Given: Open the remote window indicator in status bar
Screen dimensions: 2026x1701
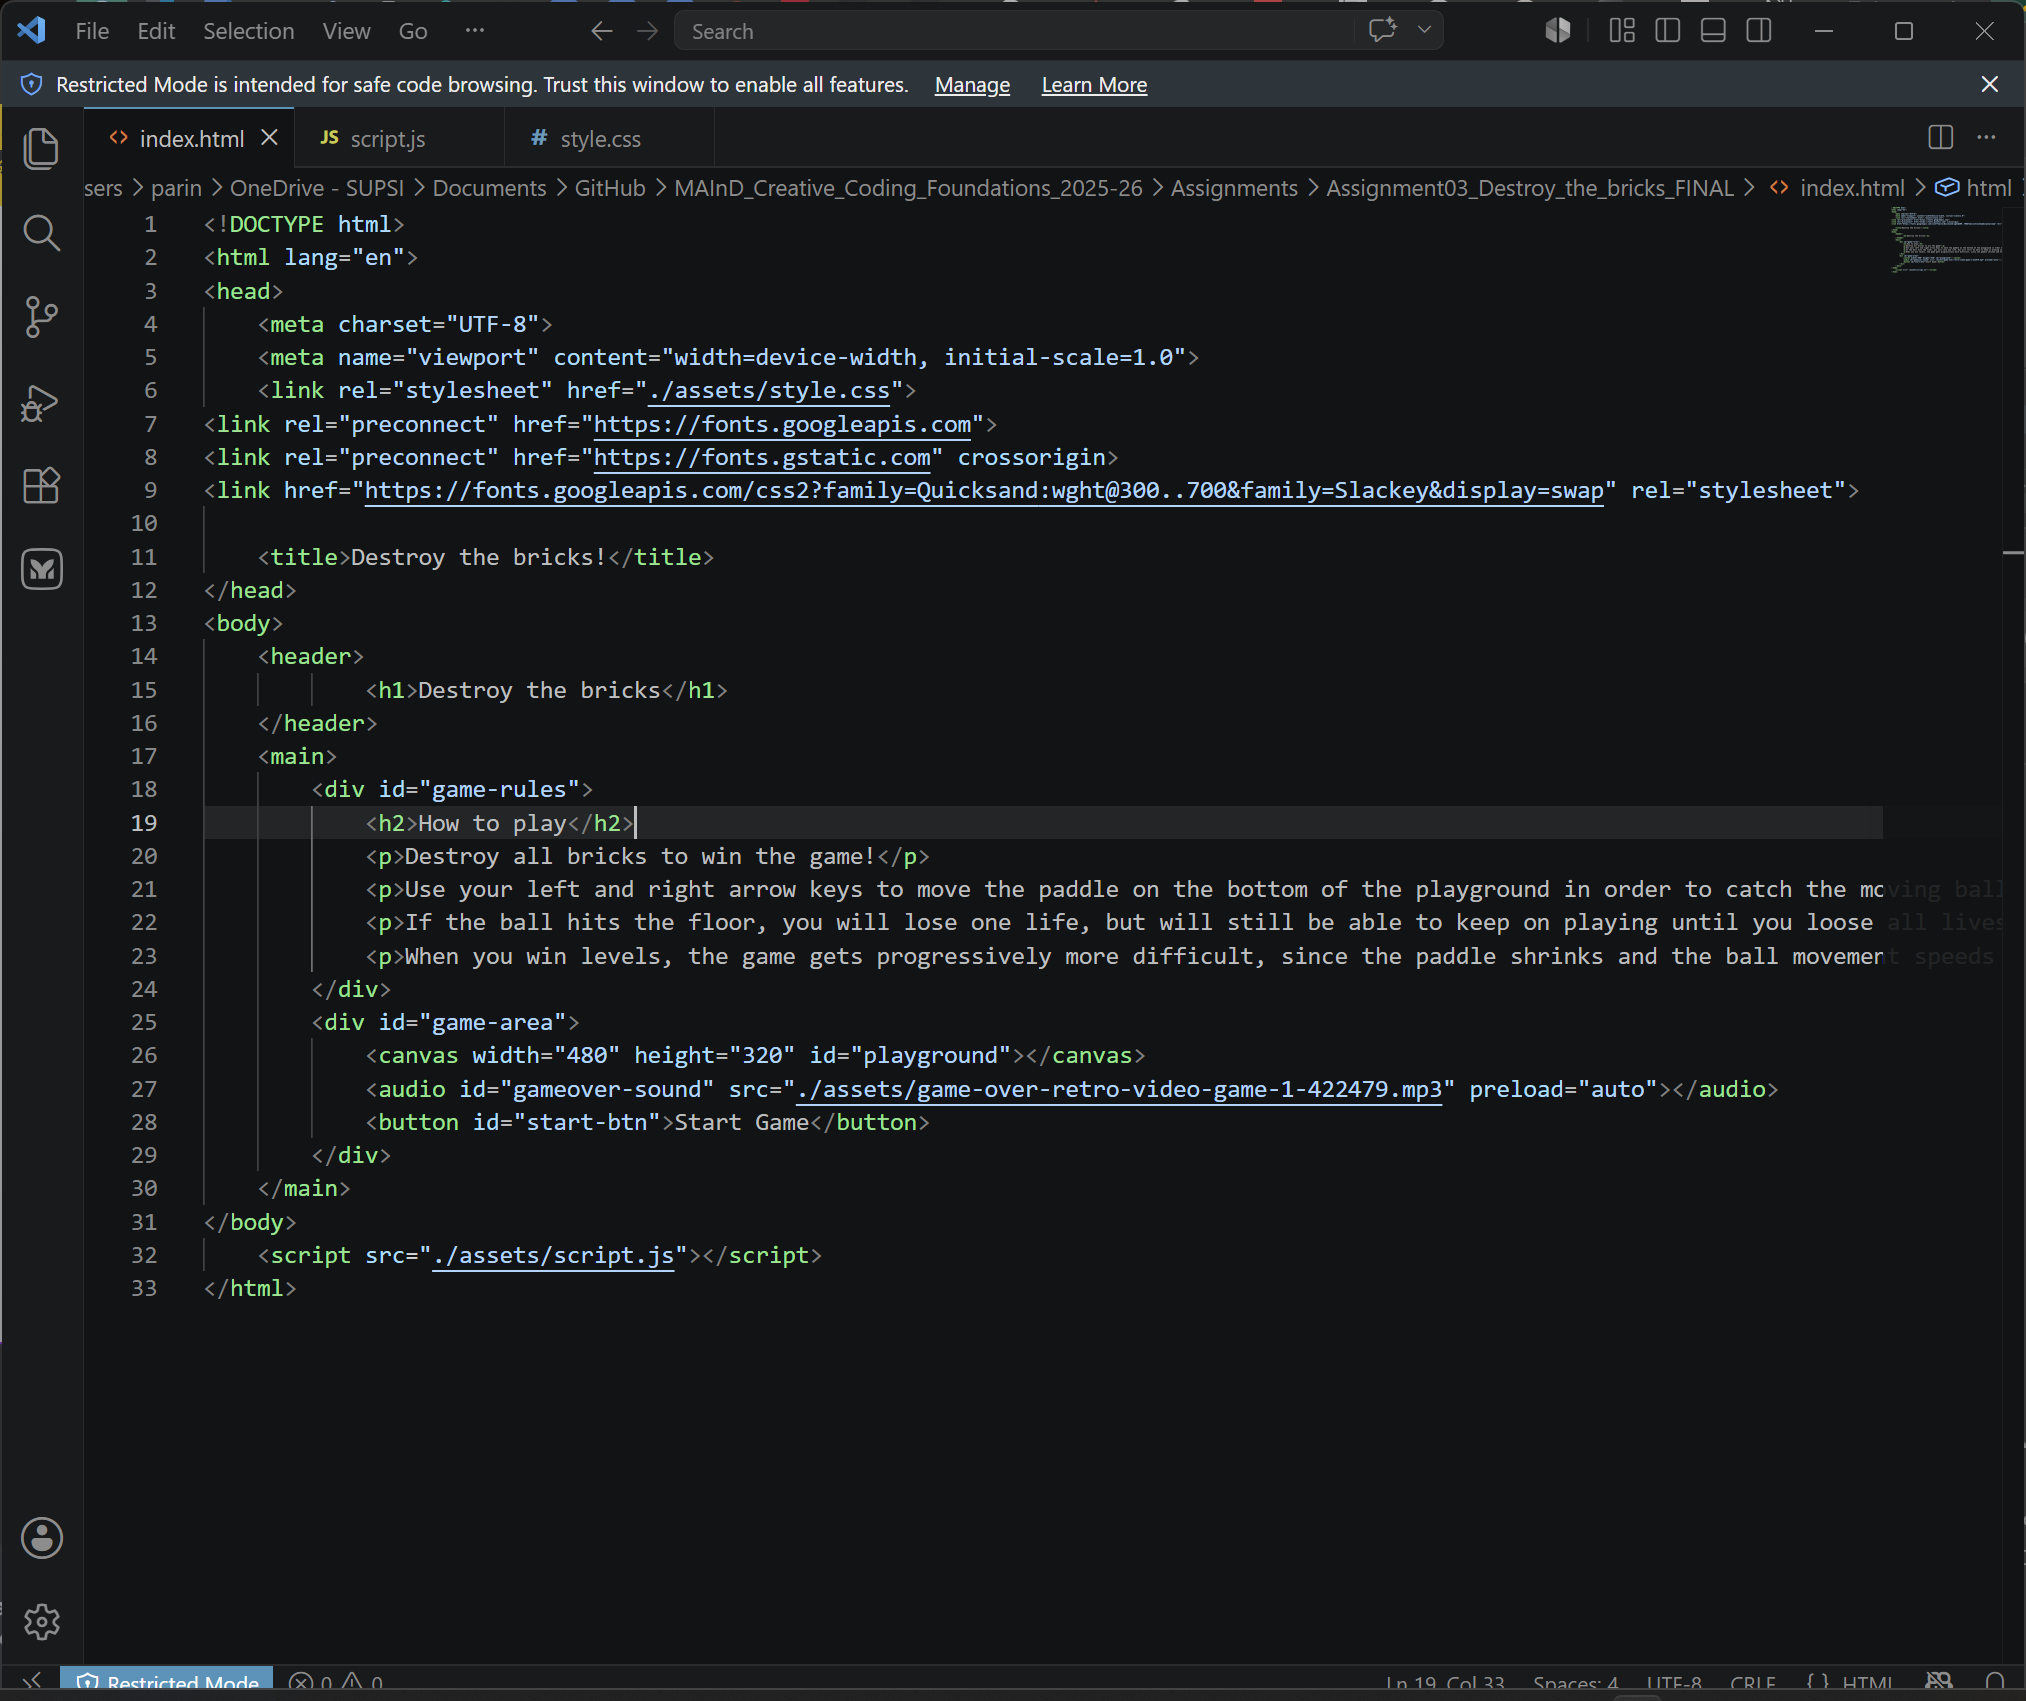Looking at the screenshot, I should pyautogui.click(x=31, y=1681).
